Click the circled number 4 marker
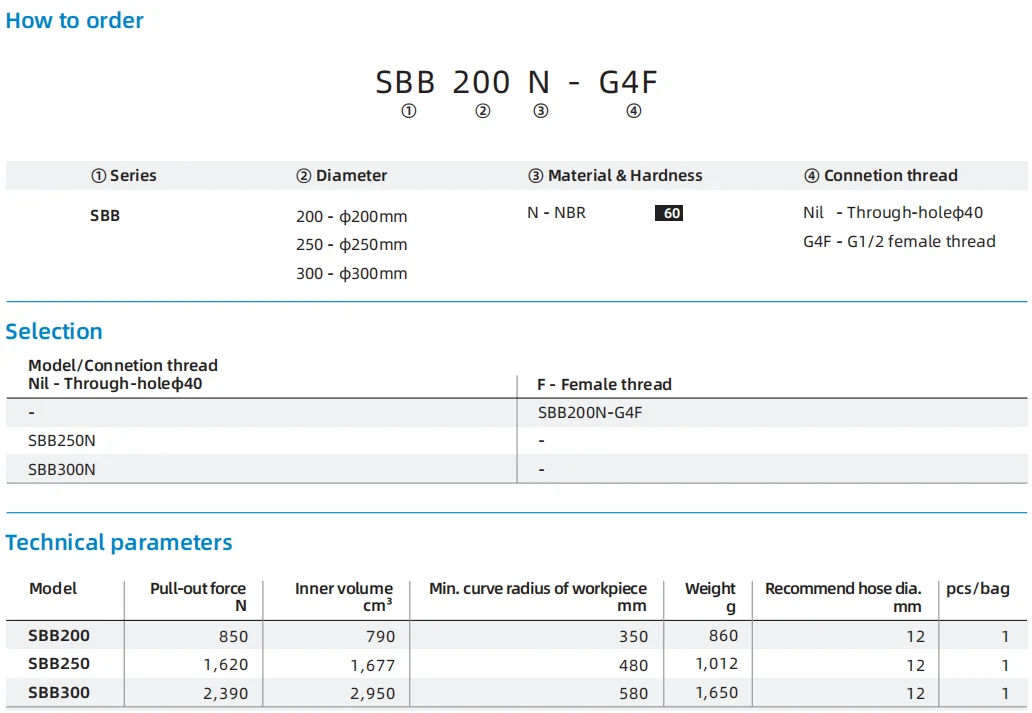Image resolution: width=1032 pixels, height=713 pixels. 633,111
